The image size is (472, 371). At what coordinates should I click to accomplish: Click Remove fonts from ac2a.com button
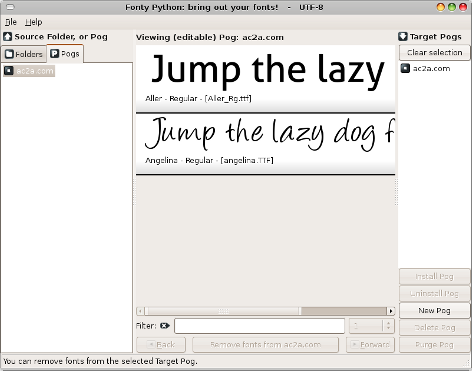pos(265,344)
